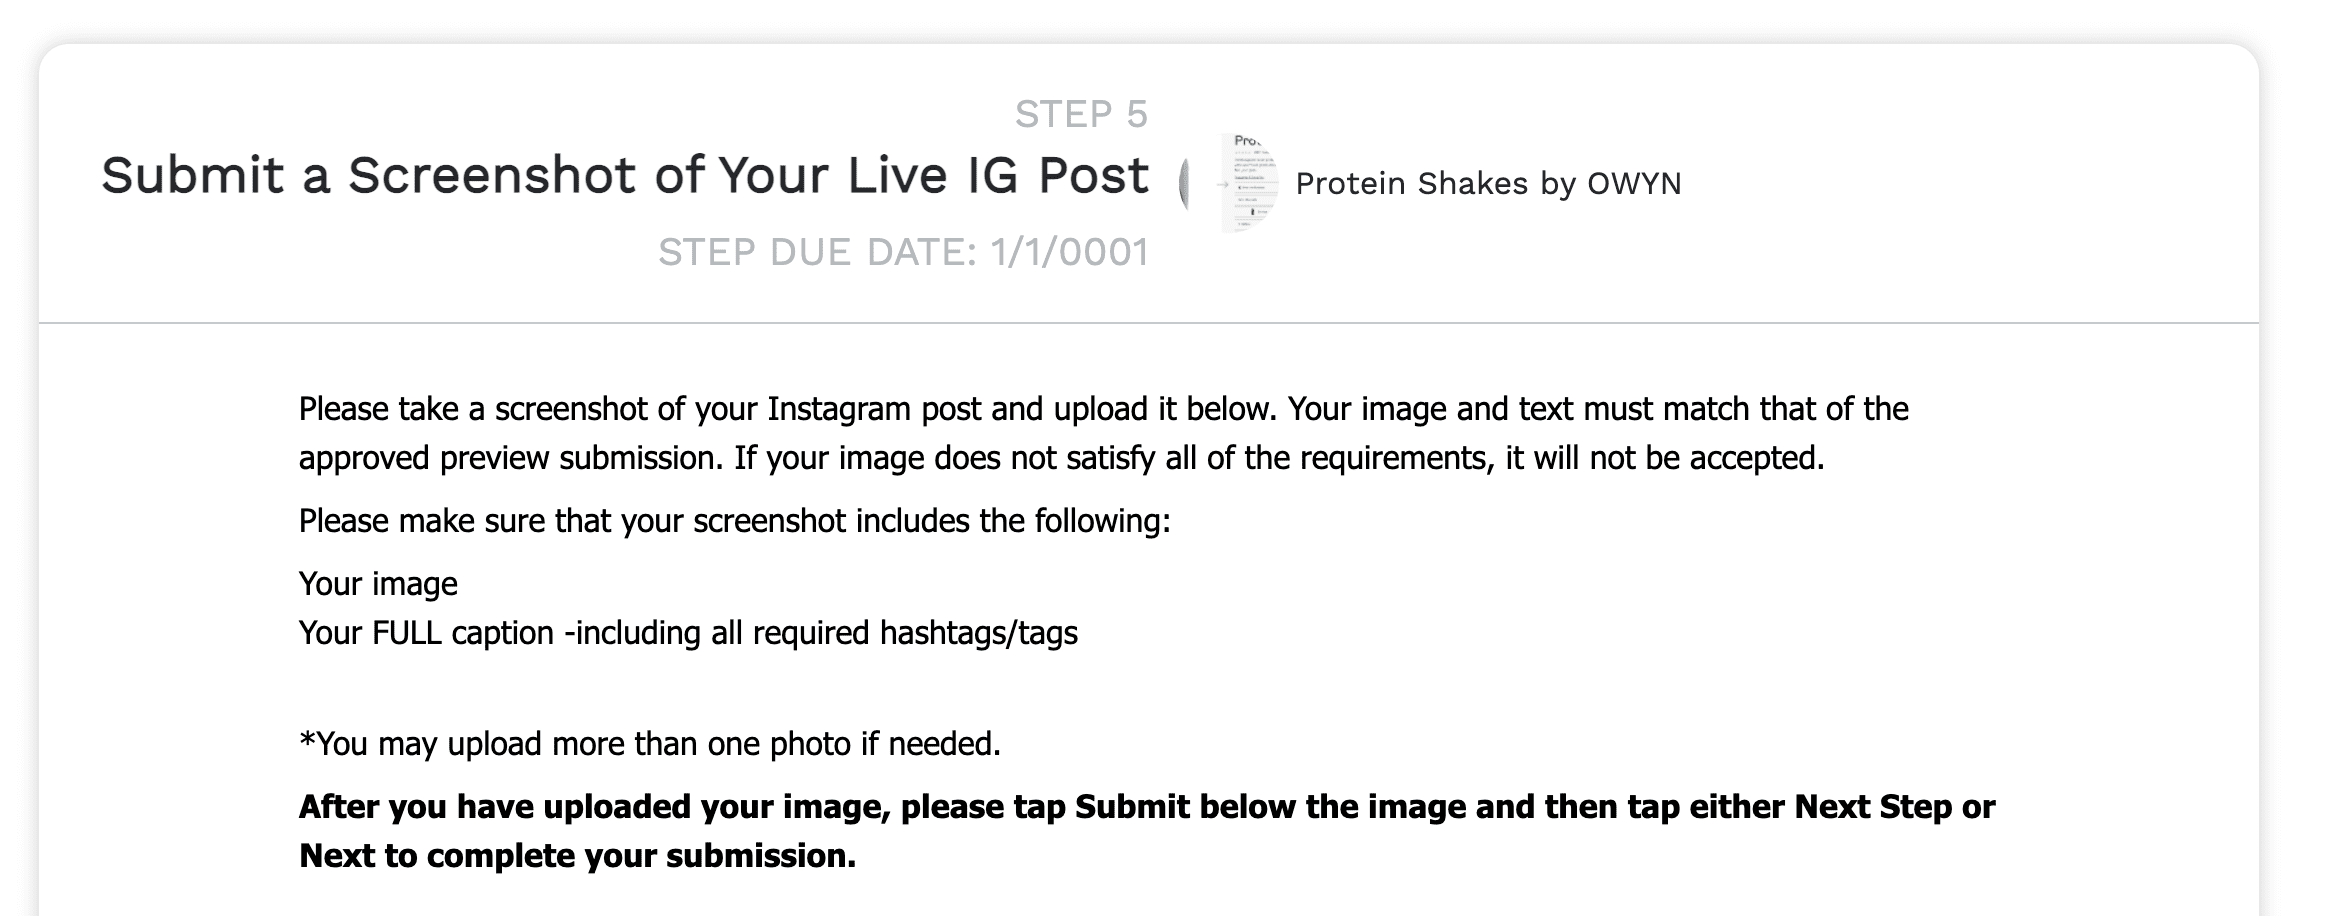
Task: Click the Protein Shakes campaign thumbnail image
Action: (x=1250, y=183)
